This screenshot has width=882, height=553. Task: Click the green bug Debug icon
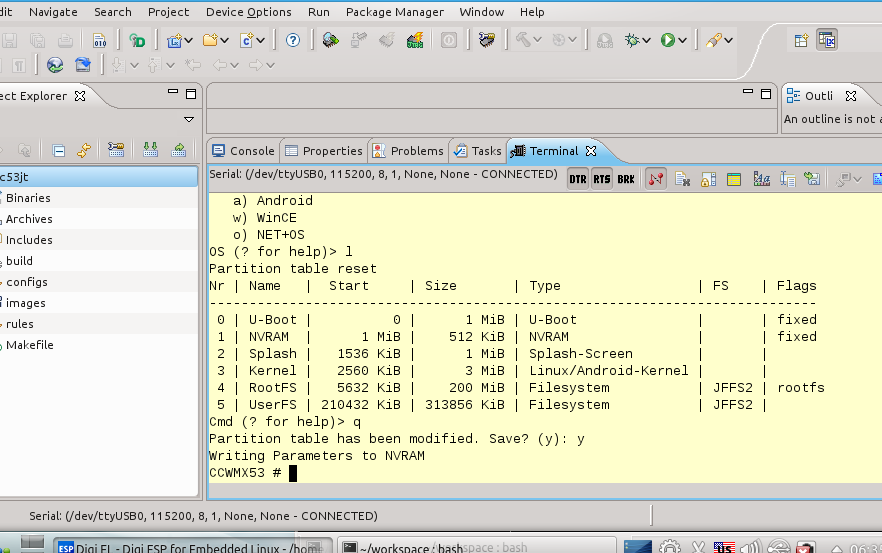pyautogui.click(x=632, y=40)
